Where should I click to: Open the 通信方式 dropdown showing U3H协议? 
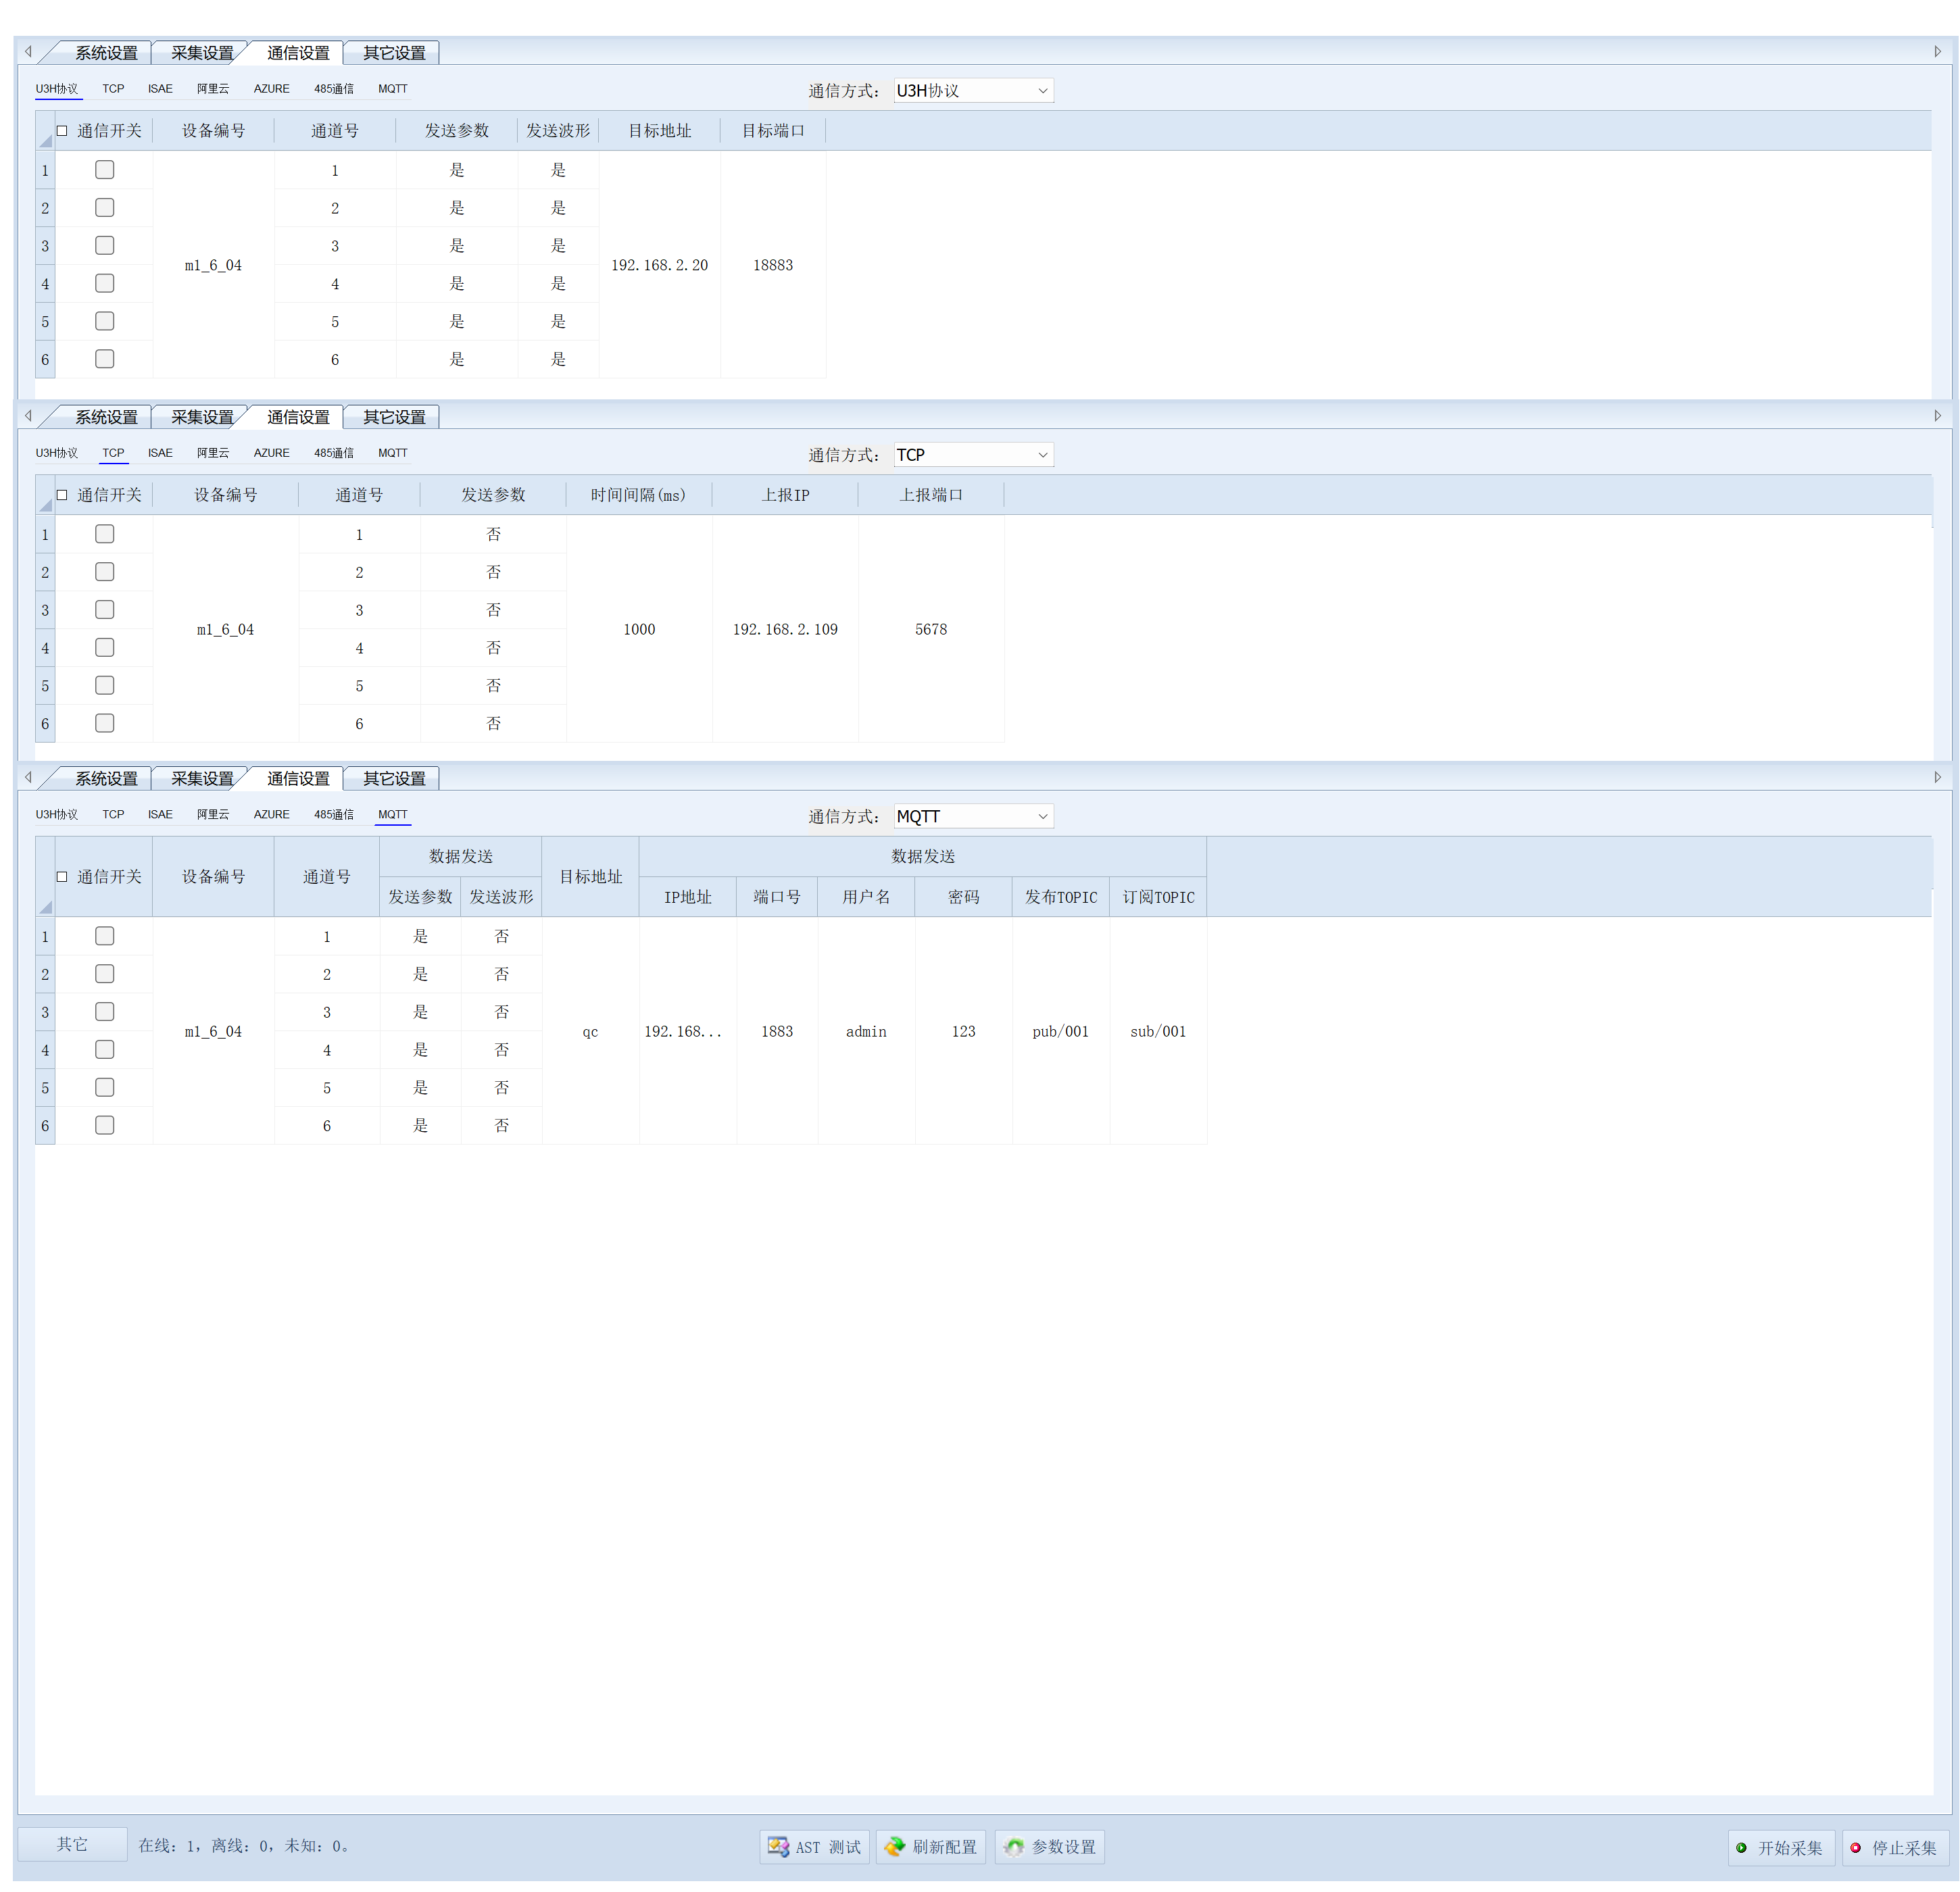1042,91
